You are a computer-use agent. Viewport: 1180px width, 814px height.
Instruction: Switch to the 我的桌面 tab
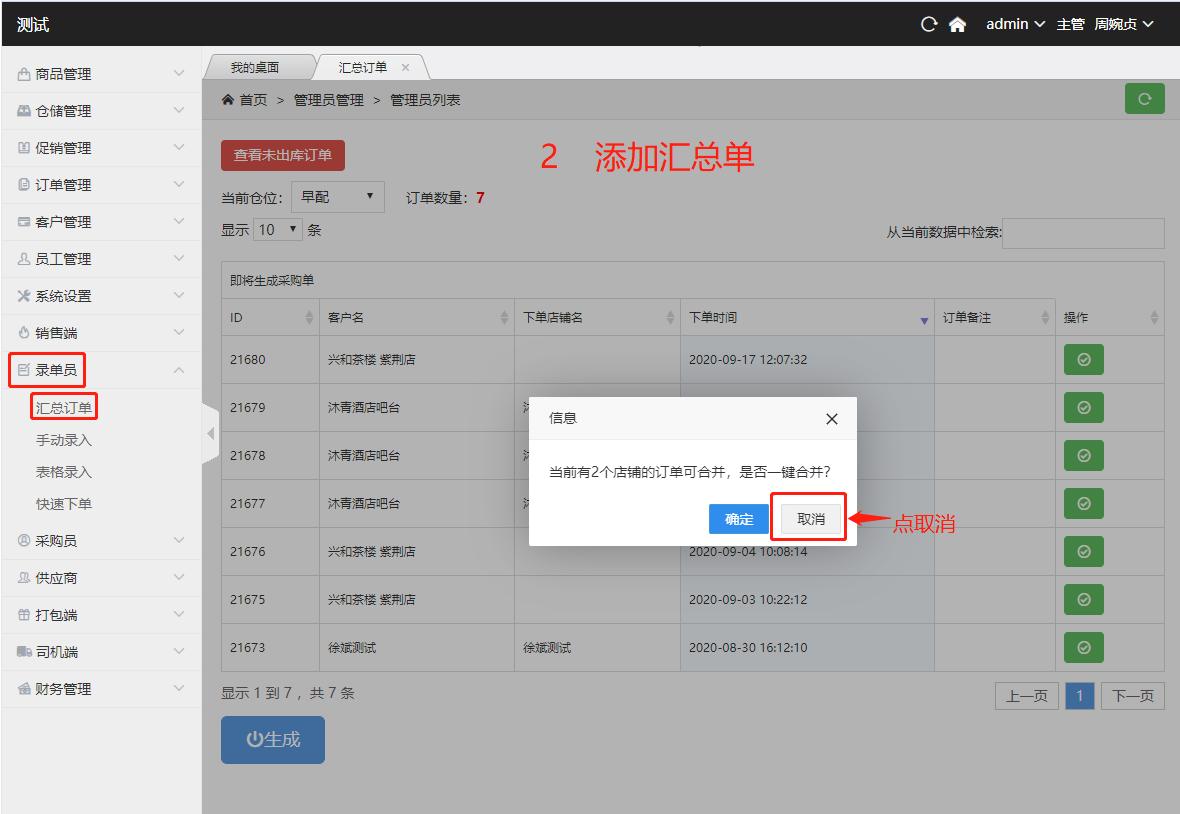tap(255, 68)
